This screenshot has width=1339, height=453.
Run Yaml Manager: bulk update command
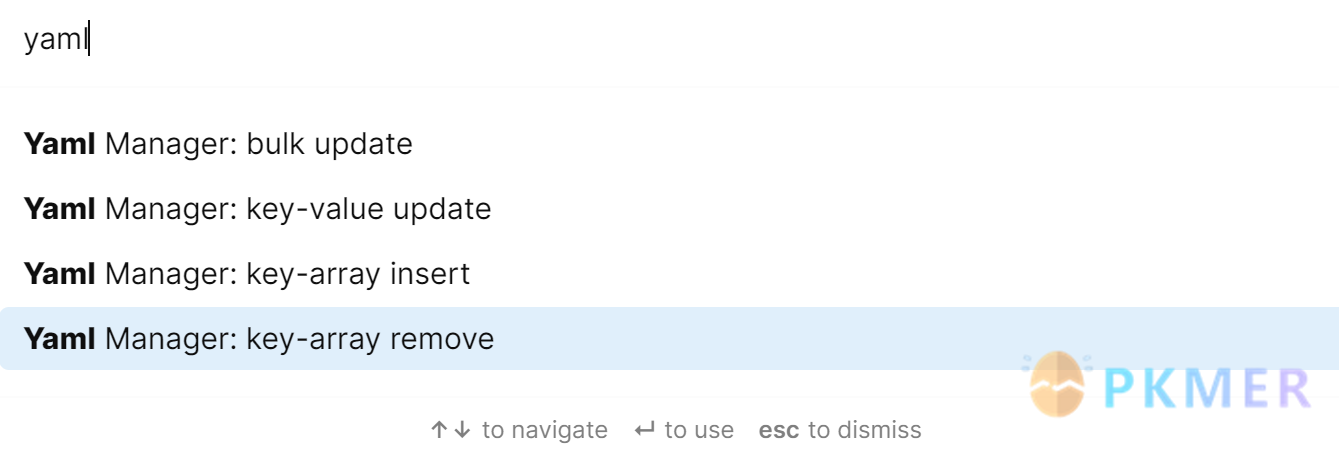[x=669, y=144]
